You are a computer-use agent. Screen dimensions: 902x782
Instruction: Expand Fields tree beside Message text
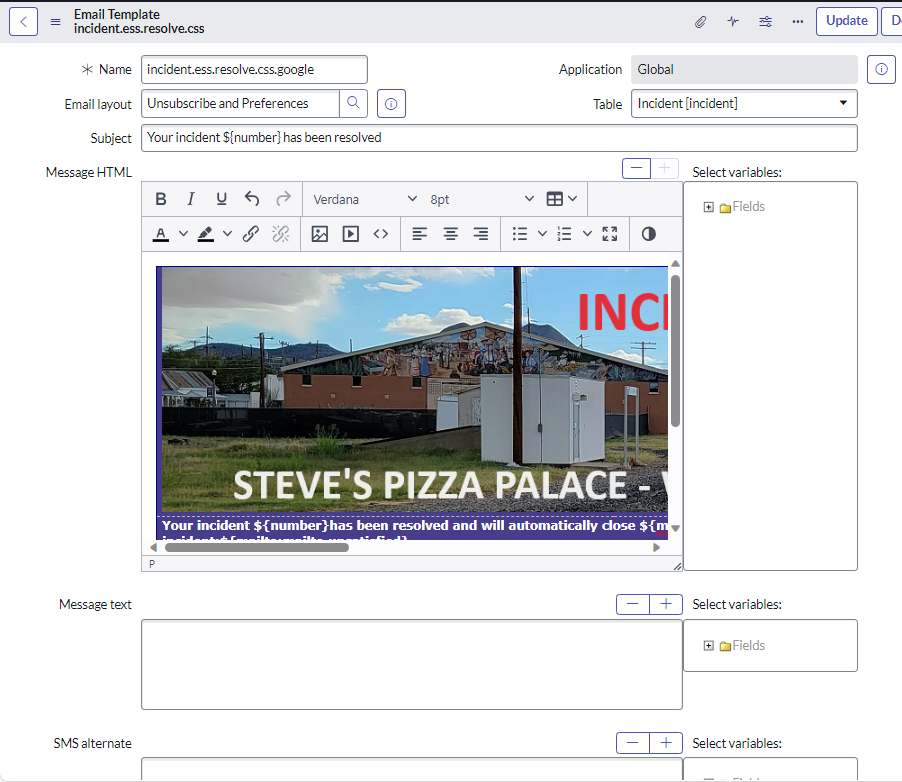(709, 646)
